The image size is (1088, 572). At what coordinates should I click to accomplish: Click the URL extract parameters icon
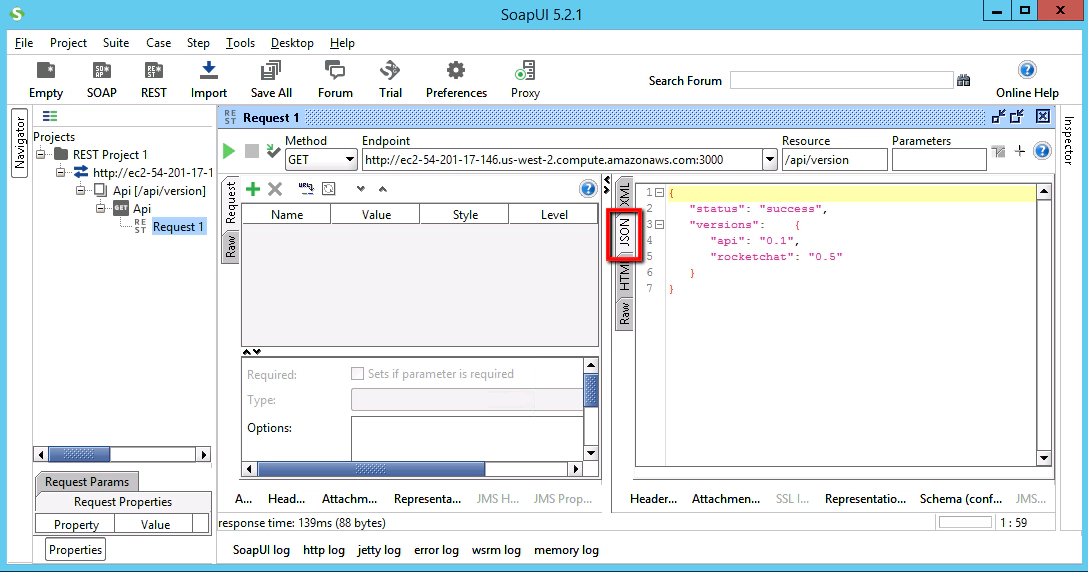[306, 188]
